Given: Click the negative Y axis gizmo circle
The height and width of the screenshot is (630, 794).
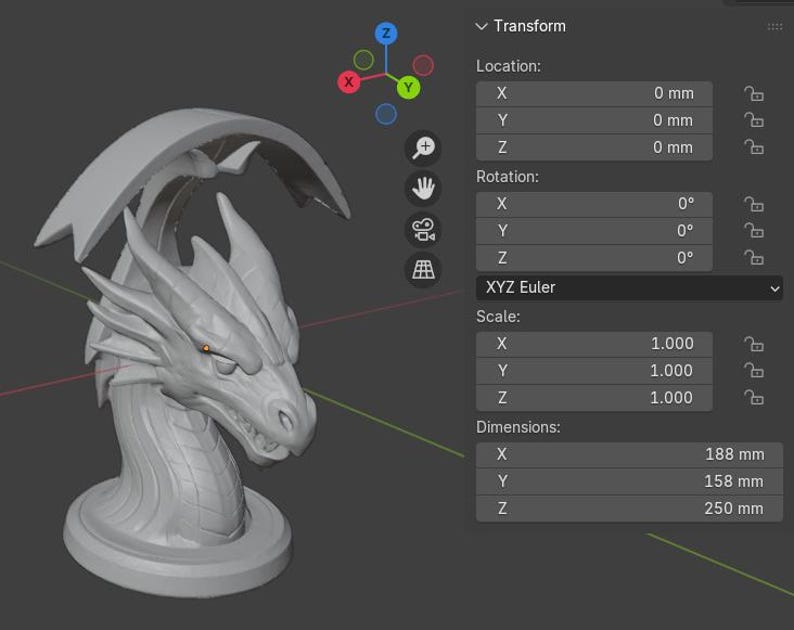Looking at the screenshot, I should pos(363,60).
